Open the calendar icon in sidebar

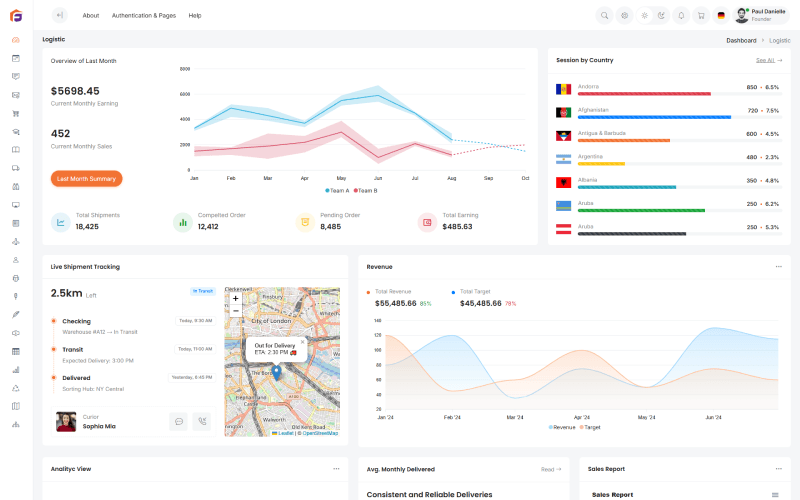(x=16, y=58)
